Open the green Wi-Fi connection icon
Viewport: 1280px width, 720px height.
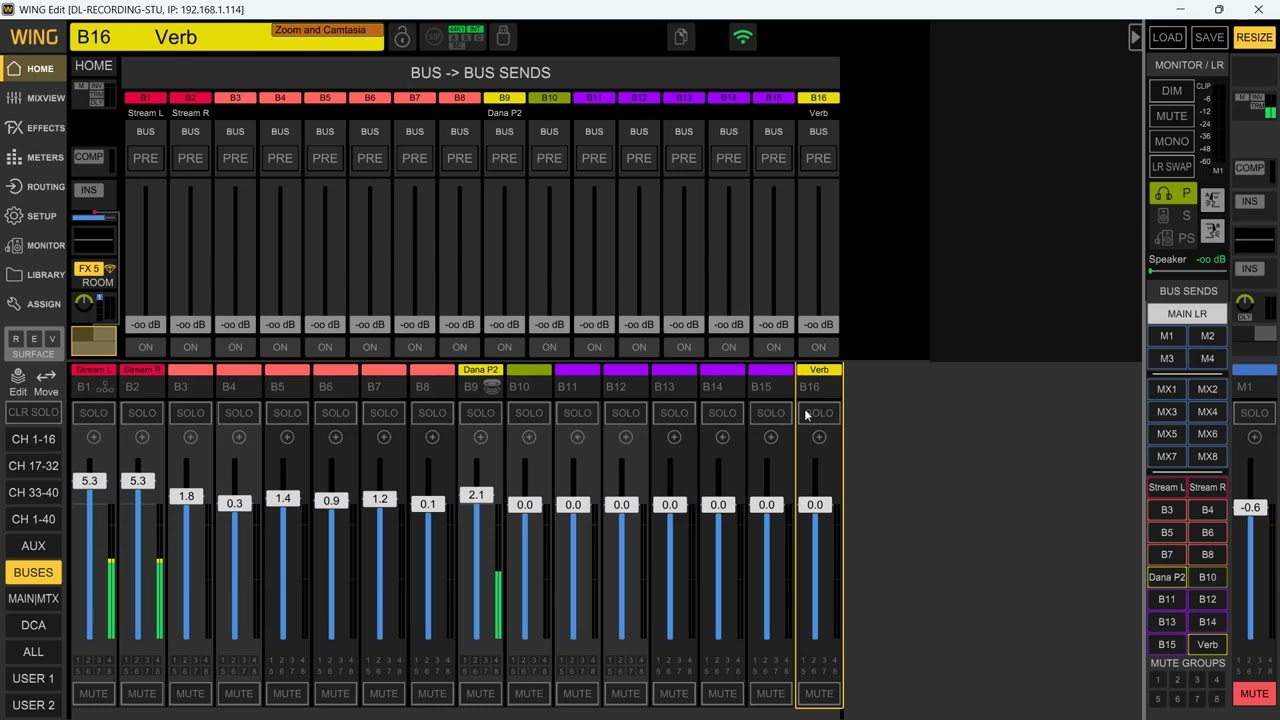743,37
